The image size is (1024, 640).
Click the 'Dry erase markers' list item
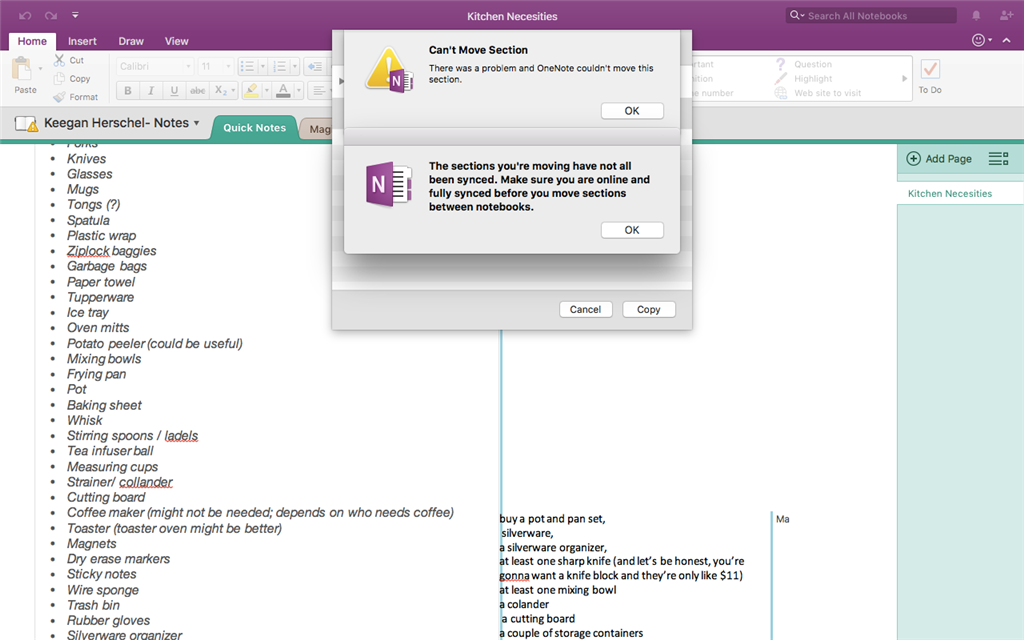pos(118,559)
